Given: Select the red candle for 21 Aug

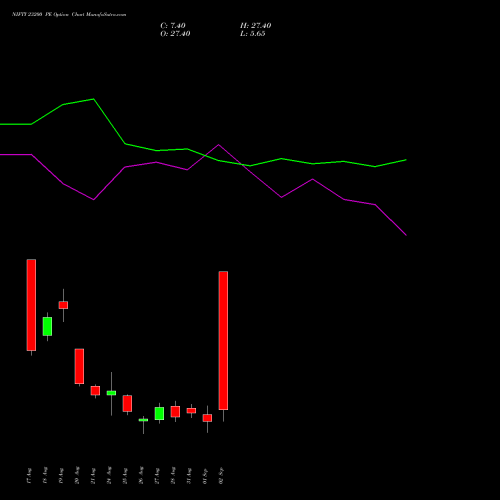Looking at the screenshot, I should 95,391.
